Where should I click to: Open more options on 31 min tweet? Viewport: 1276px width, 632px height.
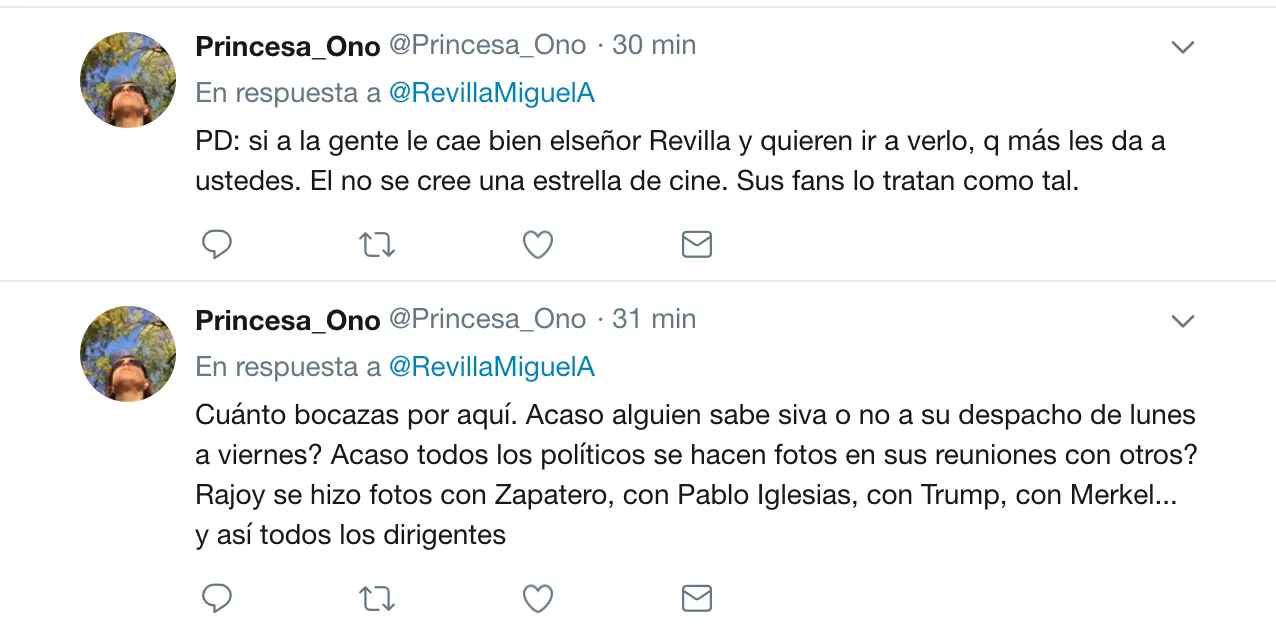point(1183,321)
